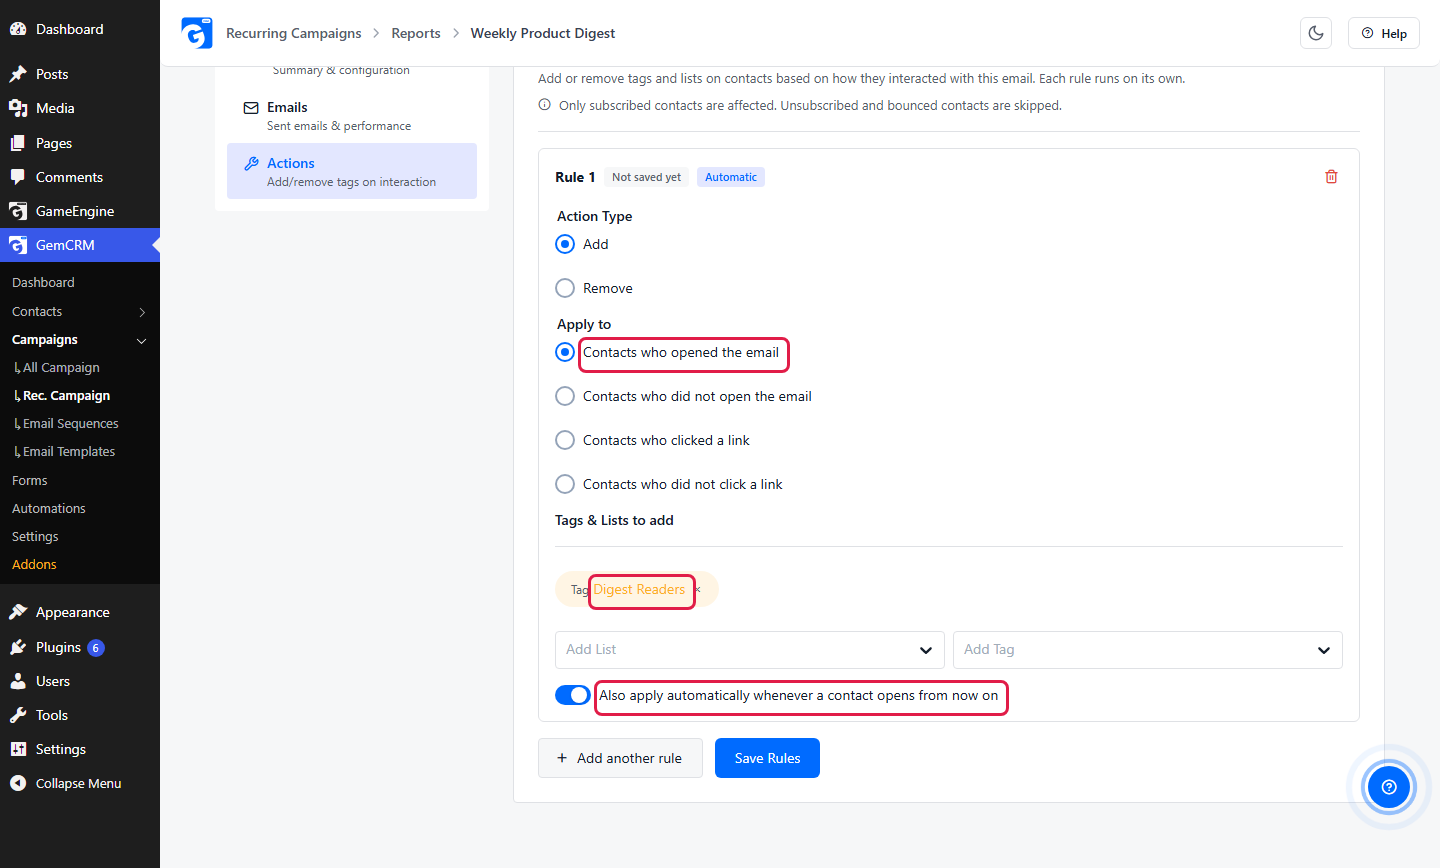Follow the Reports breadcrumb link
This screenshot has height=868, width=1440.
click(x=416, y=33)
